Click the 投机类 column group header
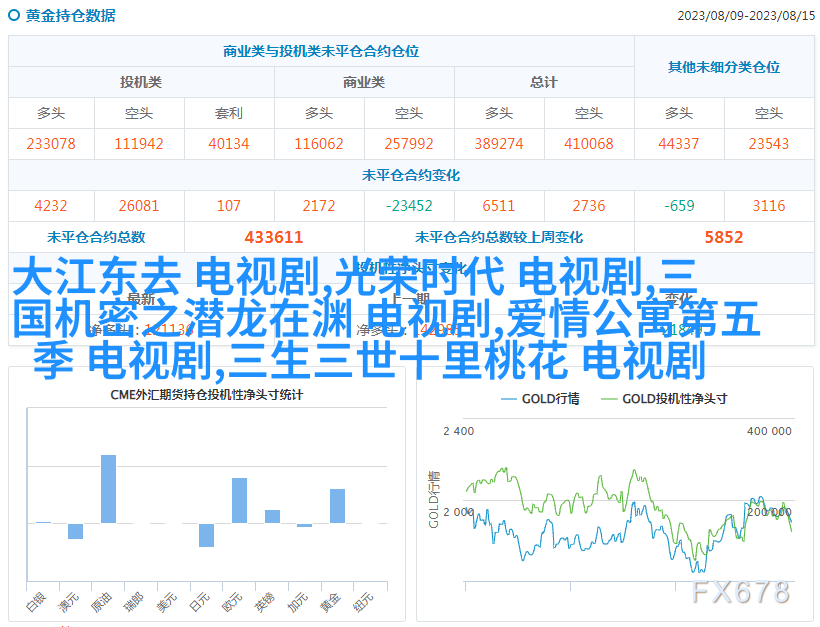Image resolution: width=820 pixels, height=627 pixels. (141, 82)
